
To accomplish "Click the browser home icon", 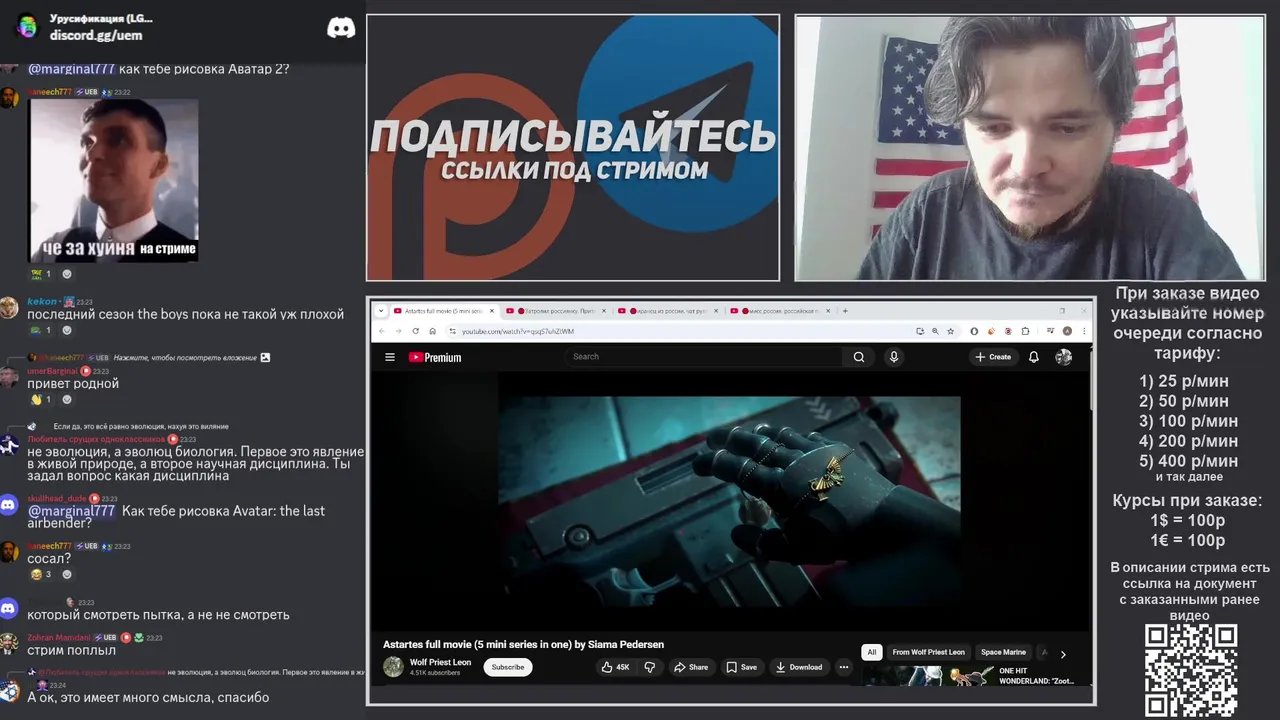I will point(432,331).
